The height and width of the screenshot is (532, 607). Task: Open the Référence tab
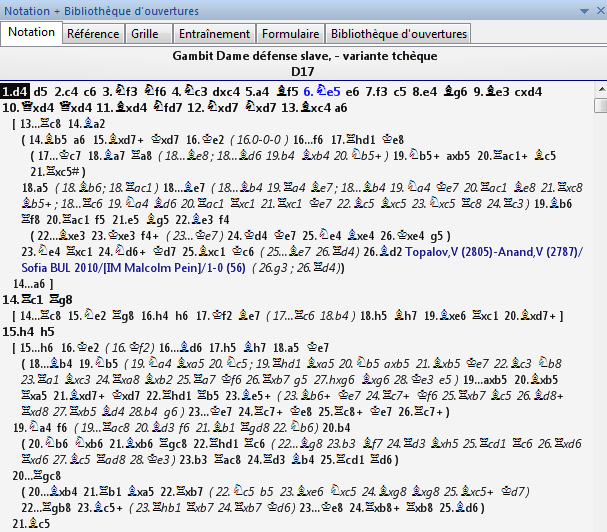pyautogui.click(x=93, y=34)
